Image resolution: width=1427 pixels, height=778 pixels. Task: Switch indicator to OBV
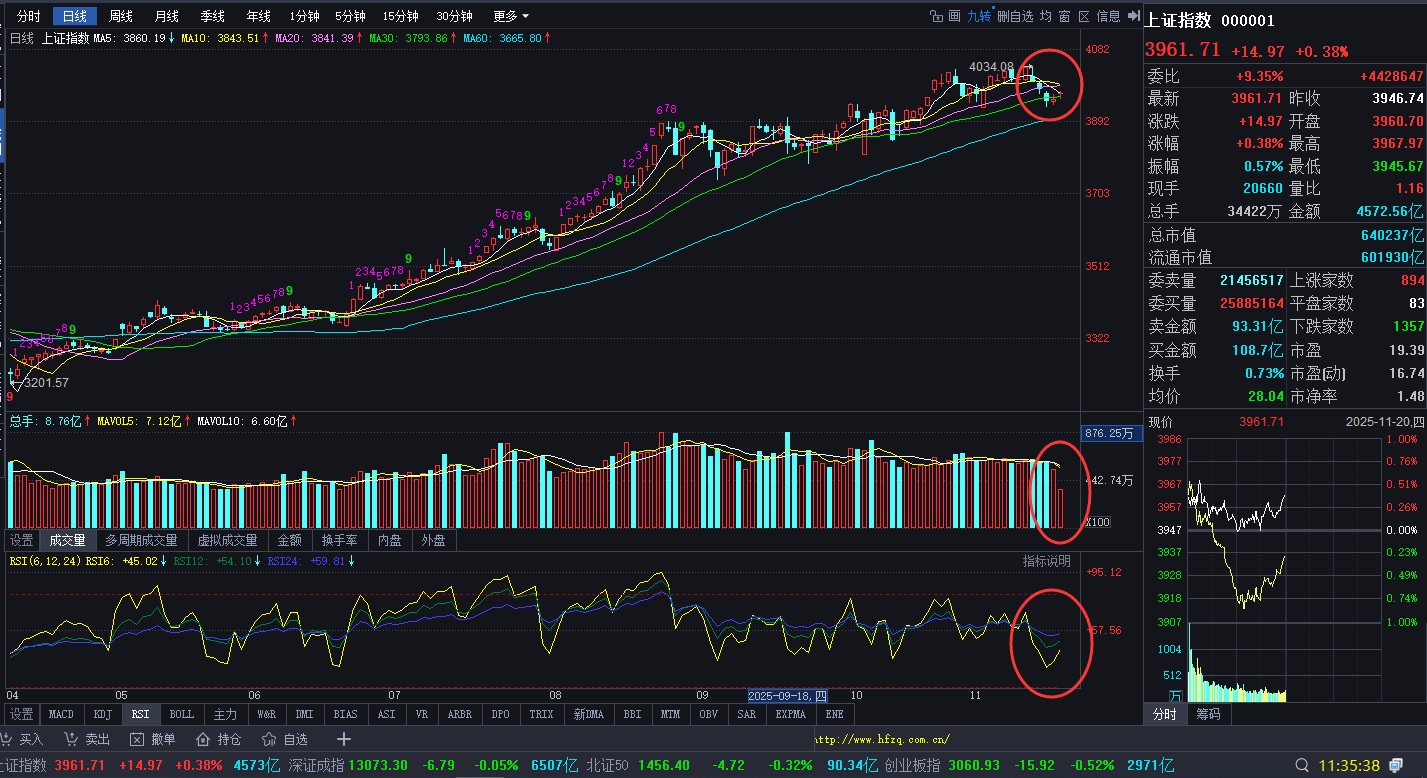709,714
